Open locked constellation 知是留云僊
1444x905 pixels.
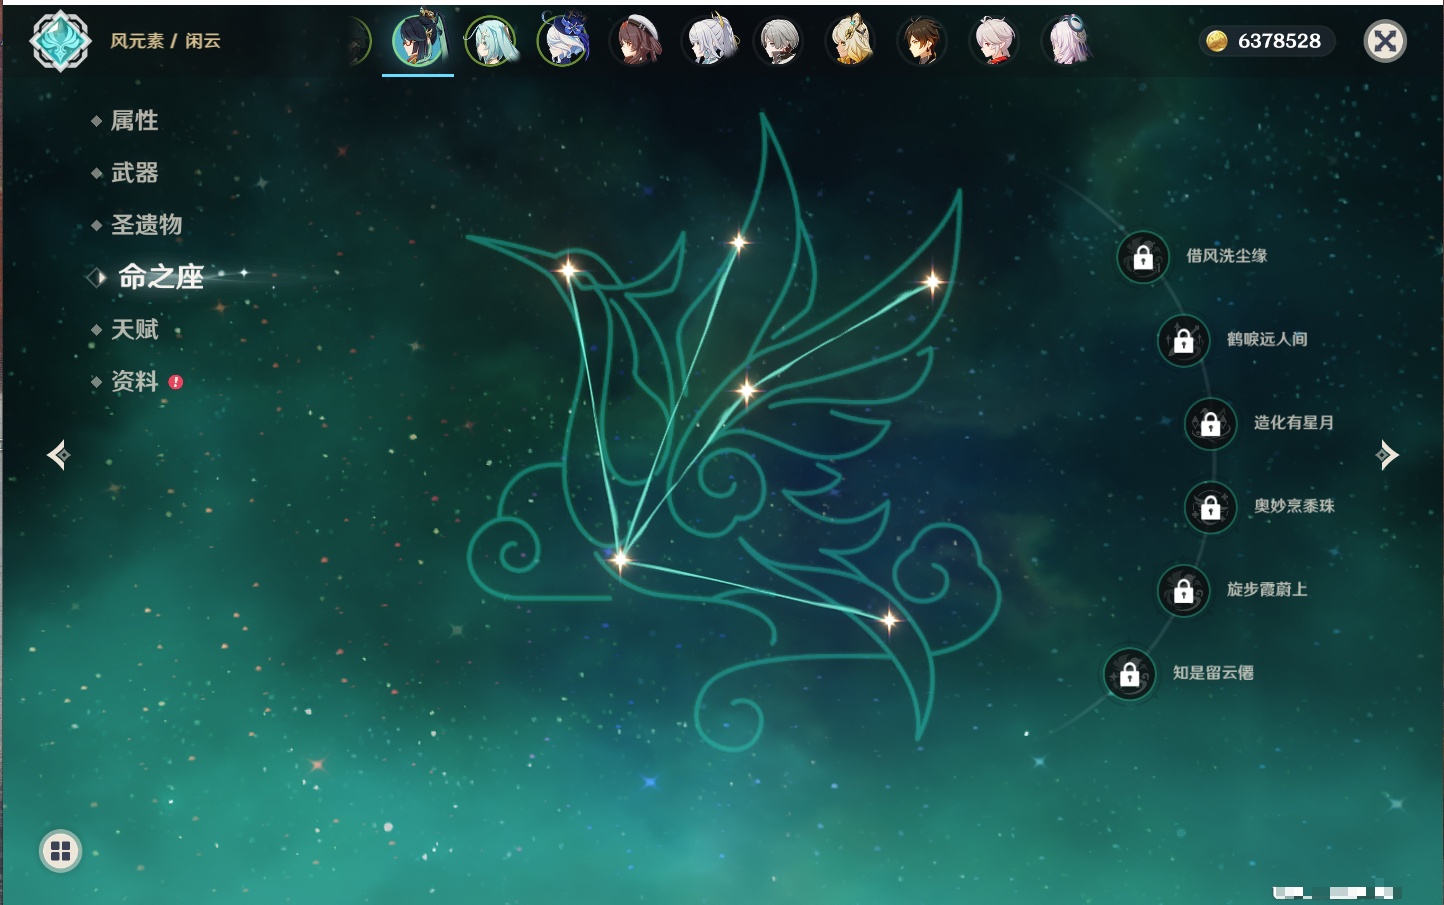(1130, 674)
